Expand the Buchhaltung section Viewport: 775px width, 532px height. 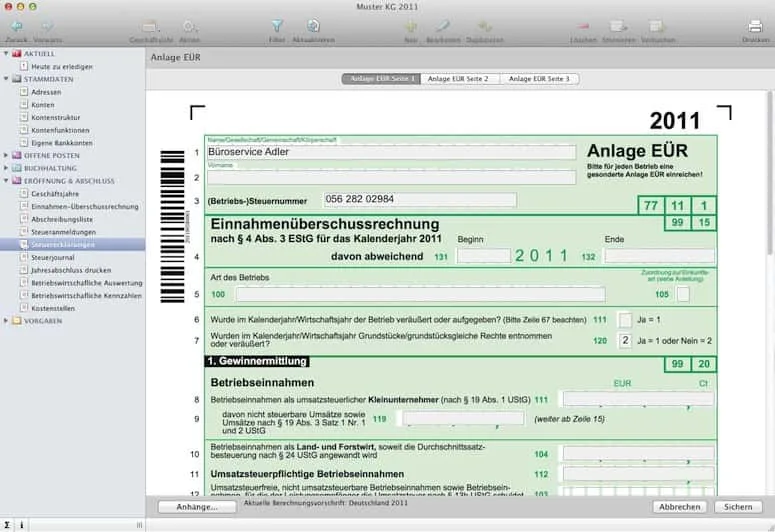click(6, 168)
